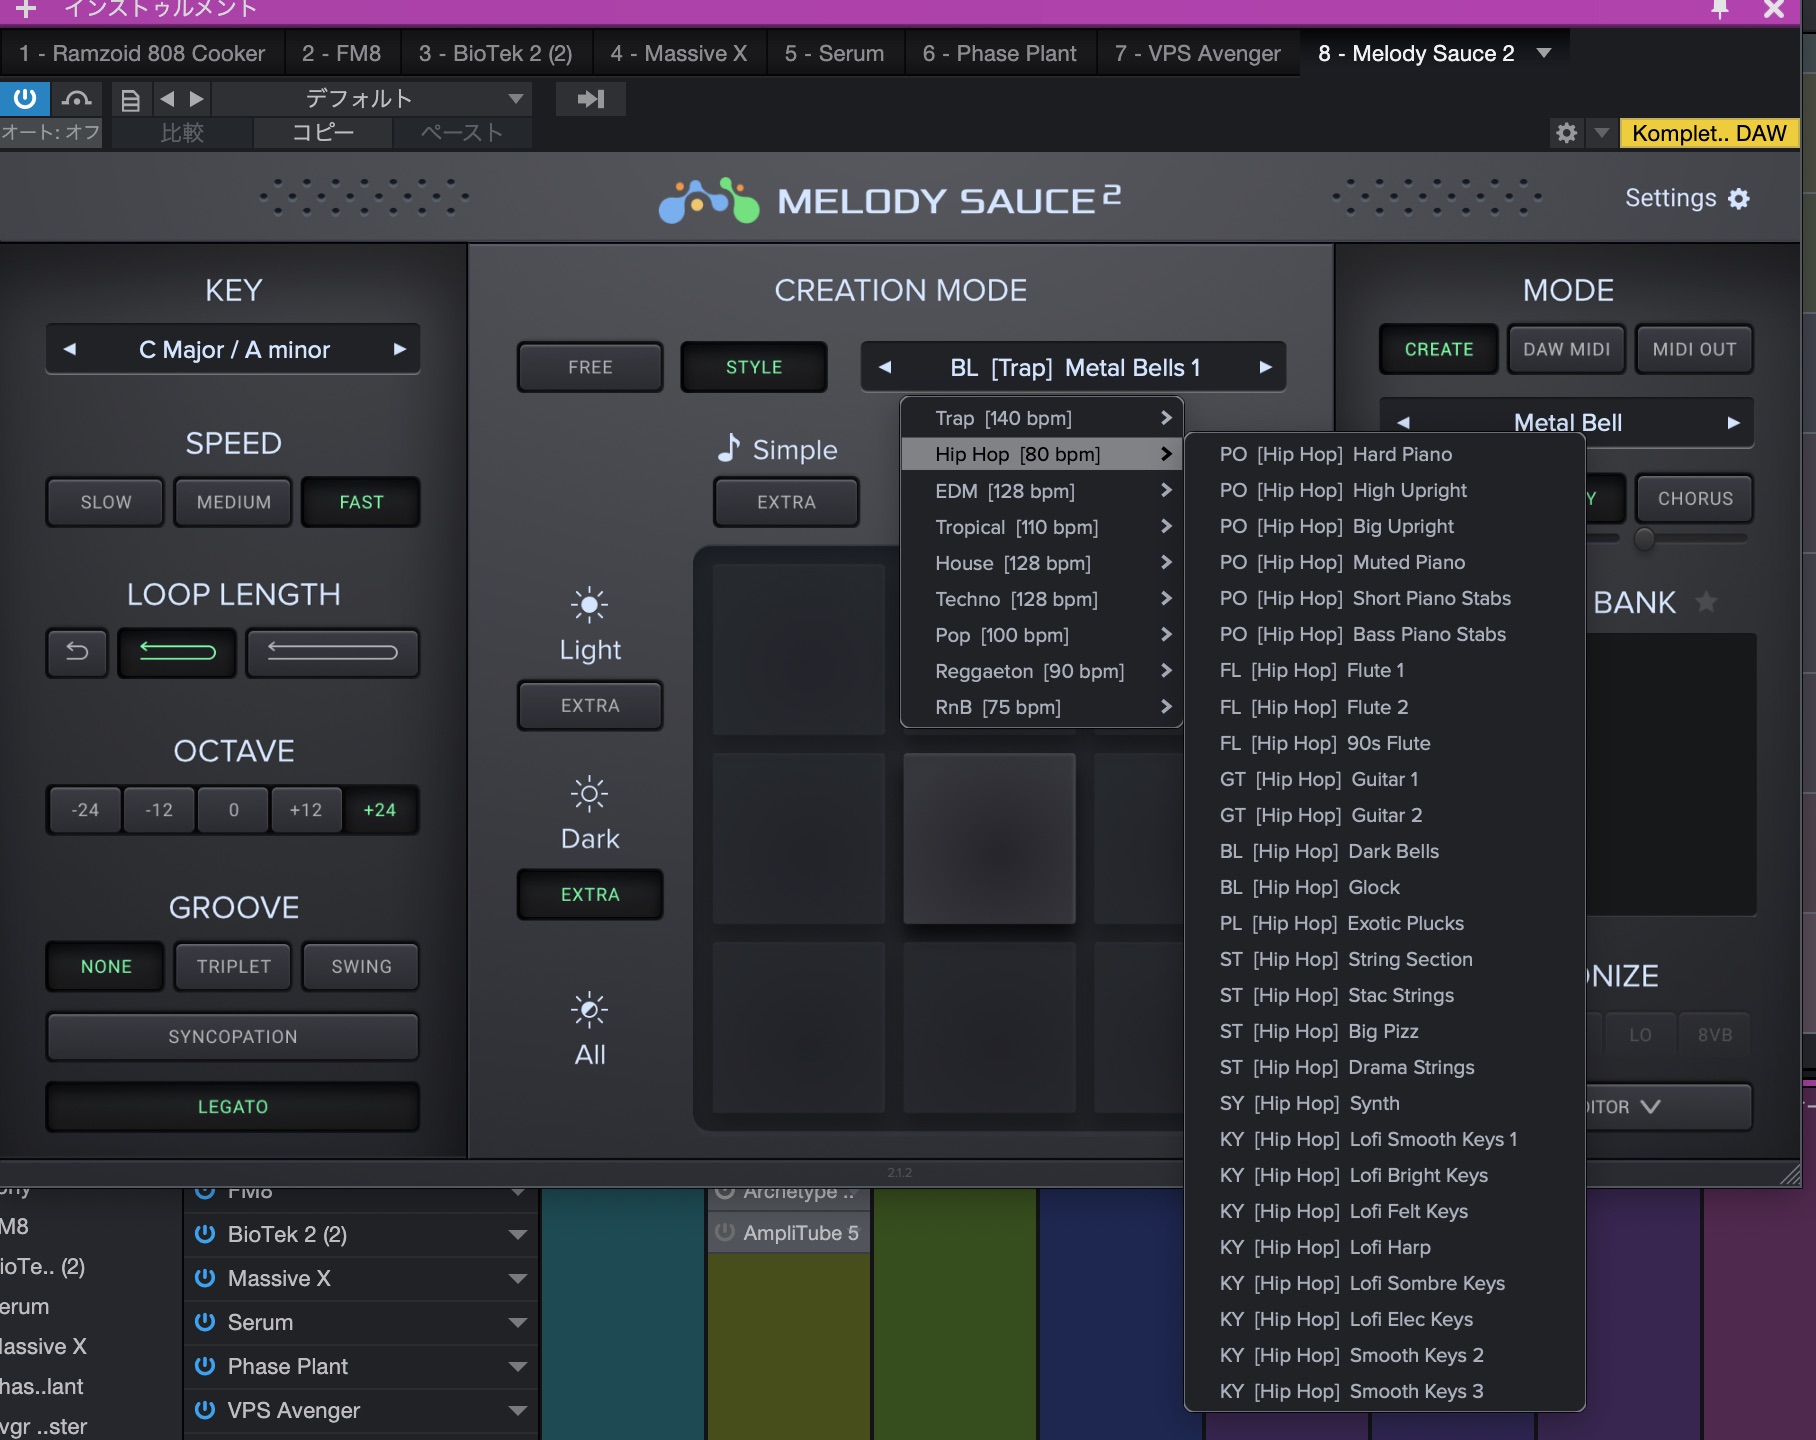
Task: Open the gear options next to Komplet.. DAW
Action: [x=1567, y=133]
